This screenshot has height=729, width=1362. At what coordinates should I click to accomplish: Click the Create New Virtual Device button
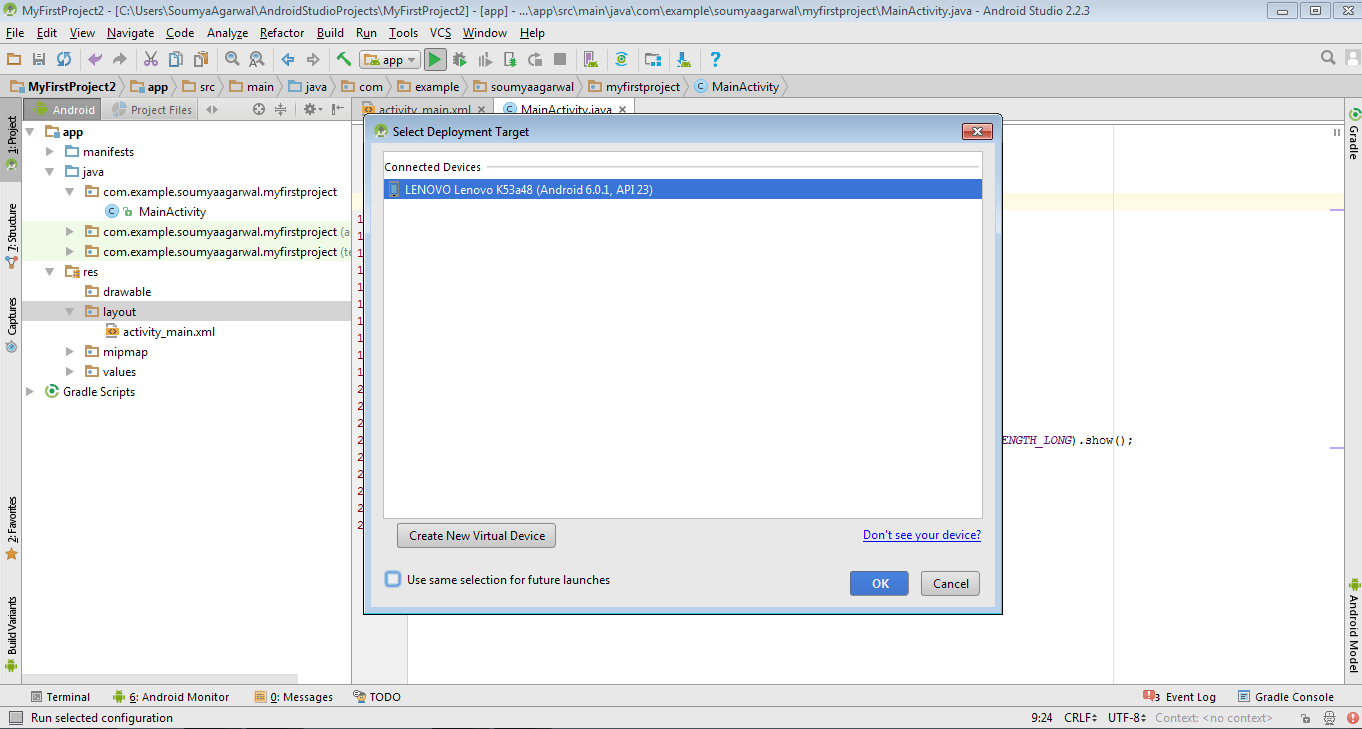(475, 535)
